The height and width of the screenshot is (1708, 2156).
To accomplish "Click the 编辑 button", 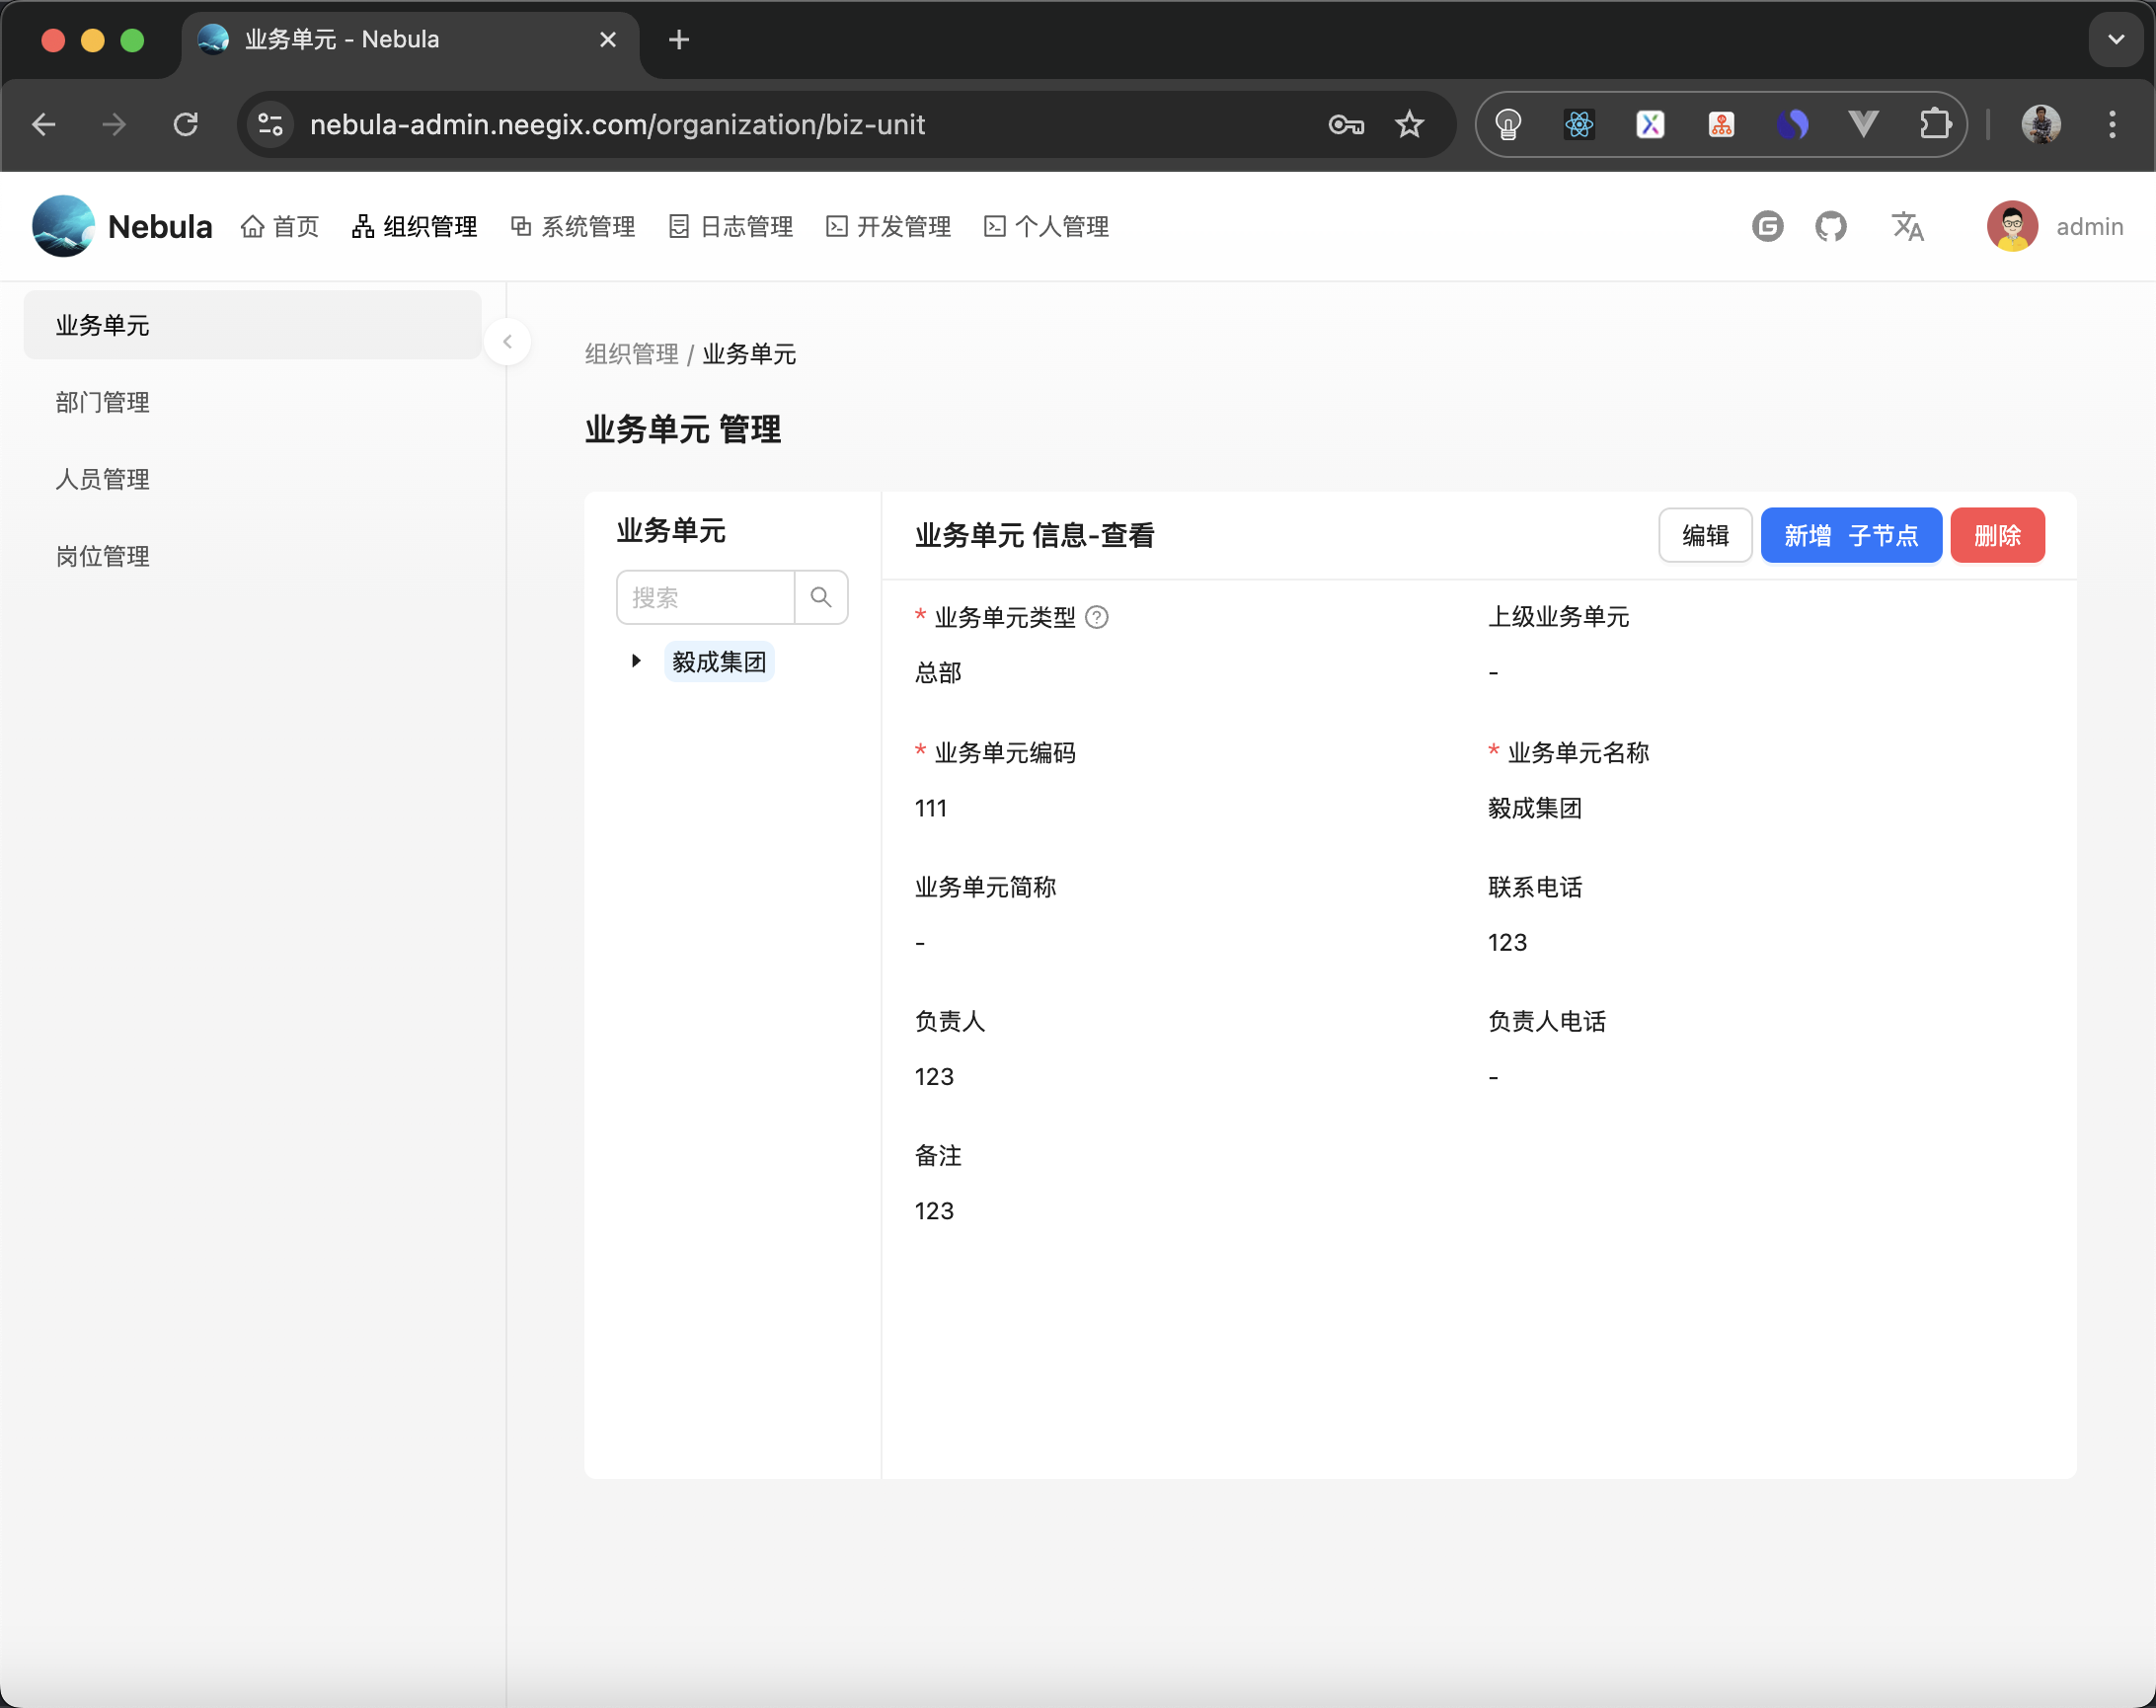I will click(x=1705, y=535).
